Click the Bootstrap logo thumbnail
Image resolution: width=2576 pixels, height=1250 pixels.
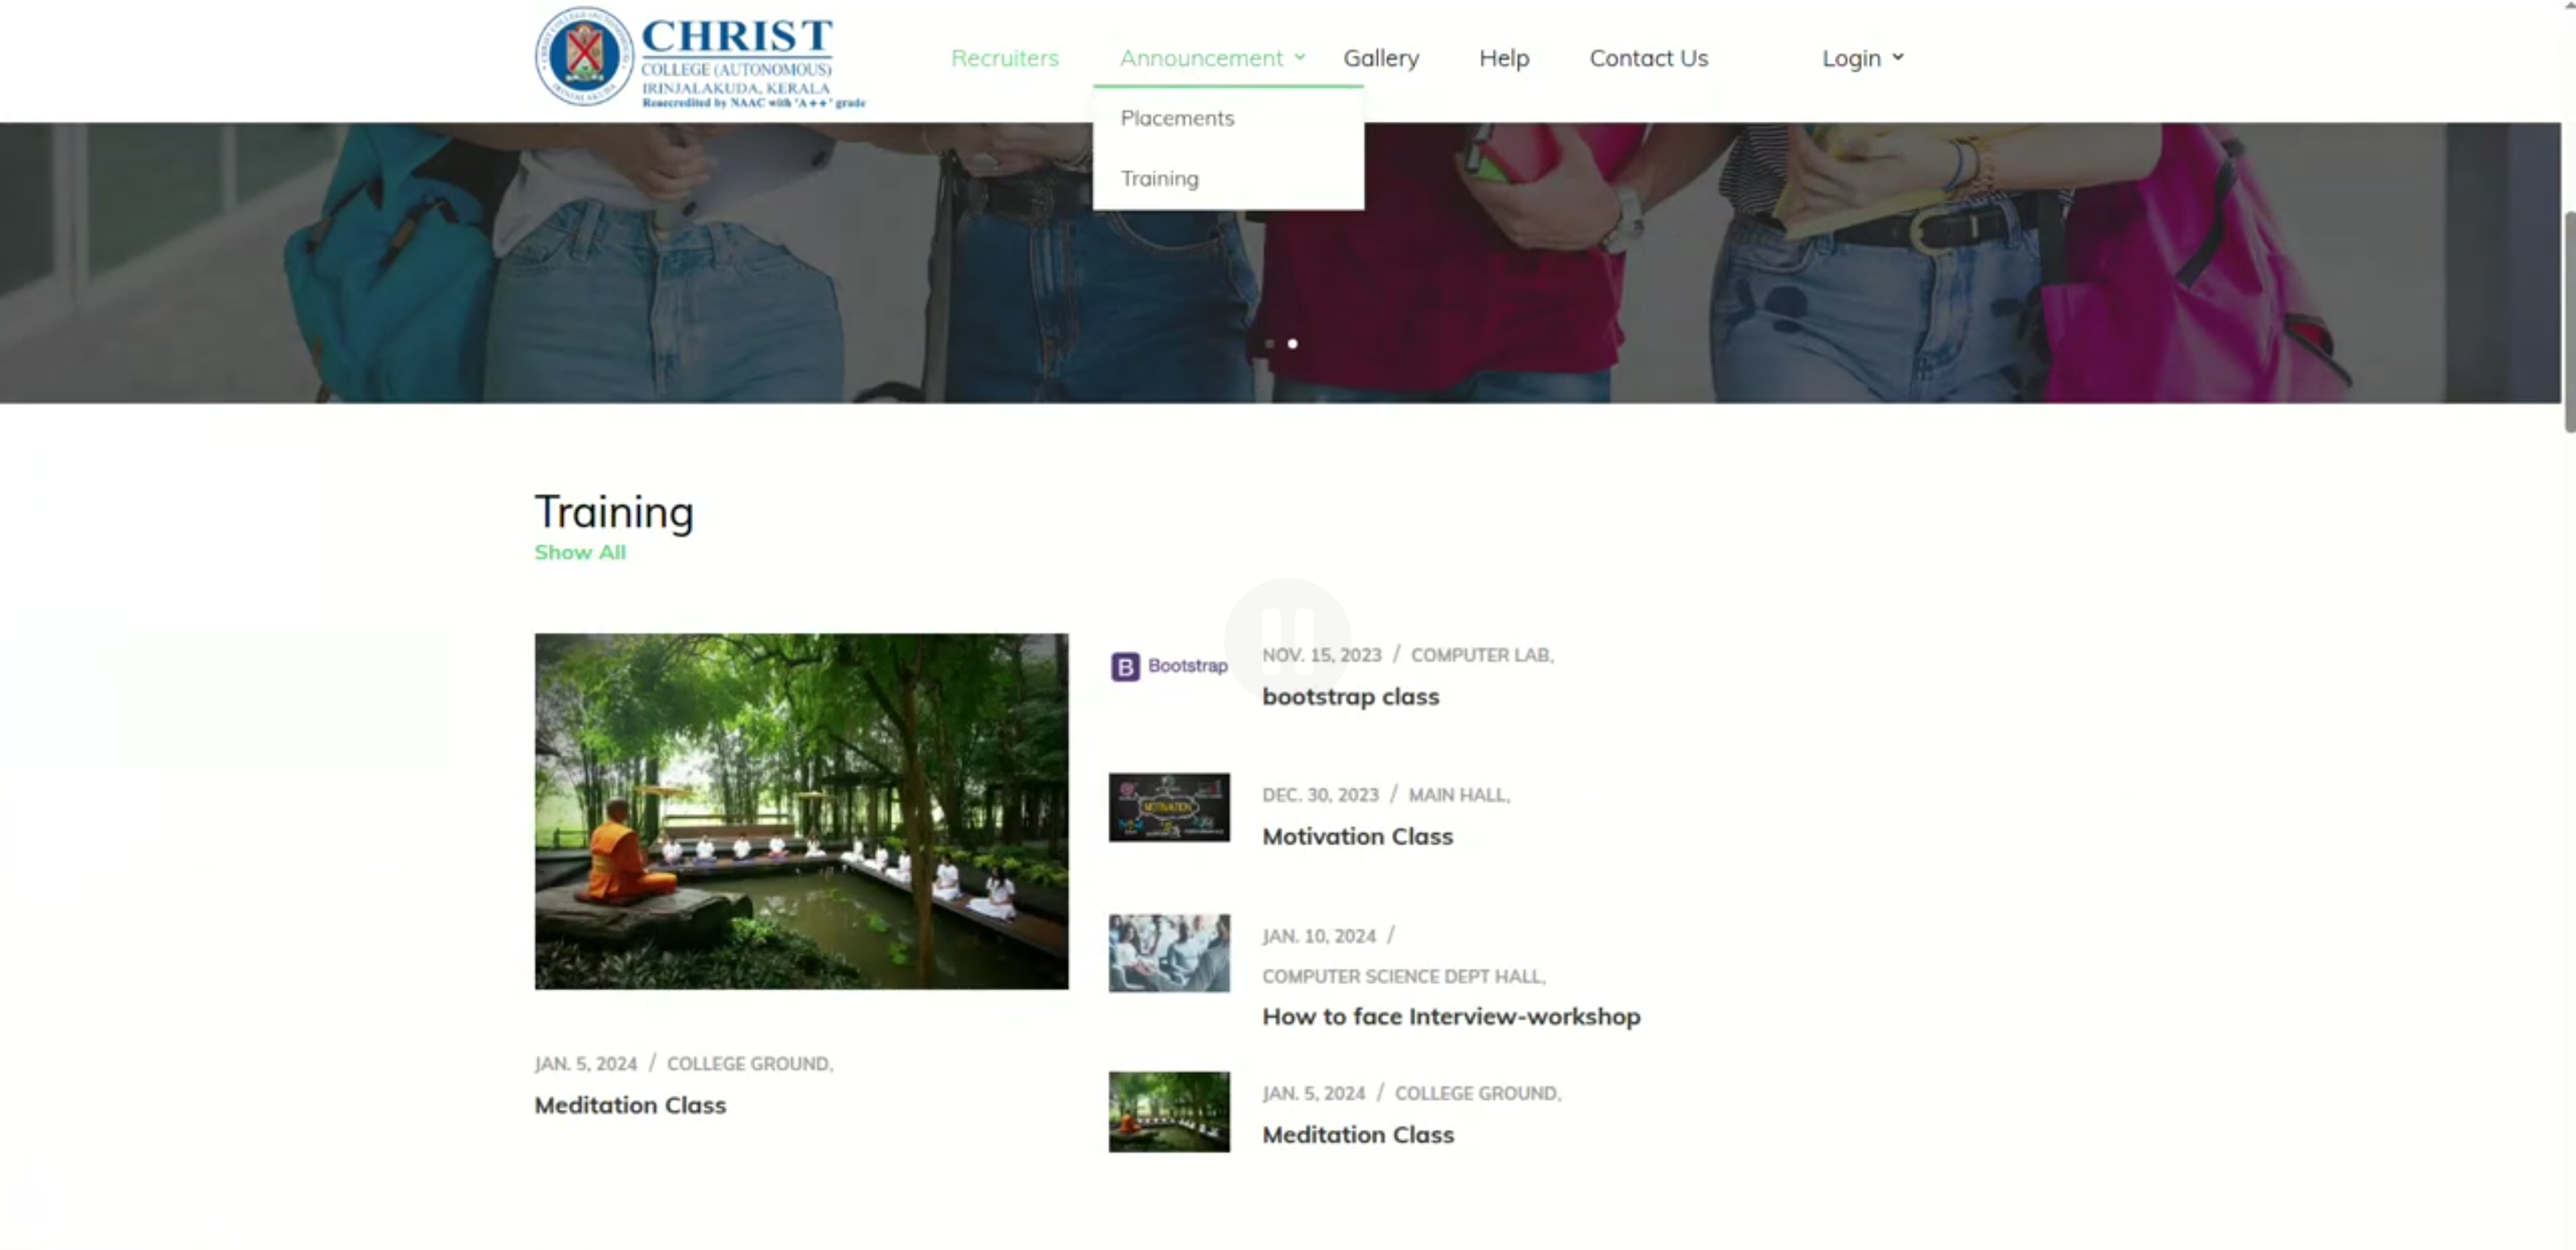(x=1168, y=666)
